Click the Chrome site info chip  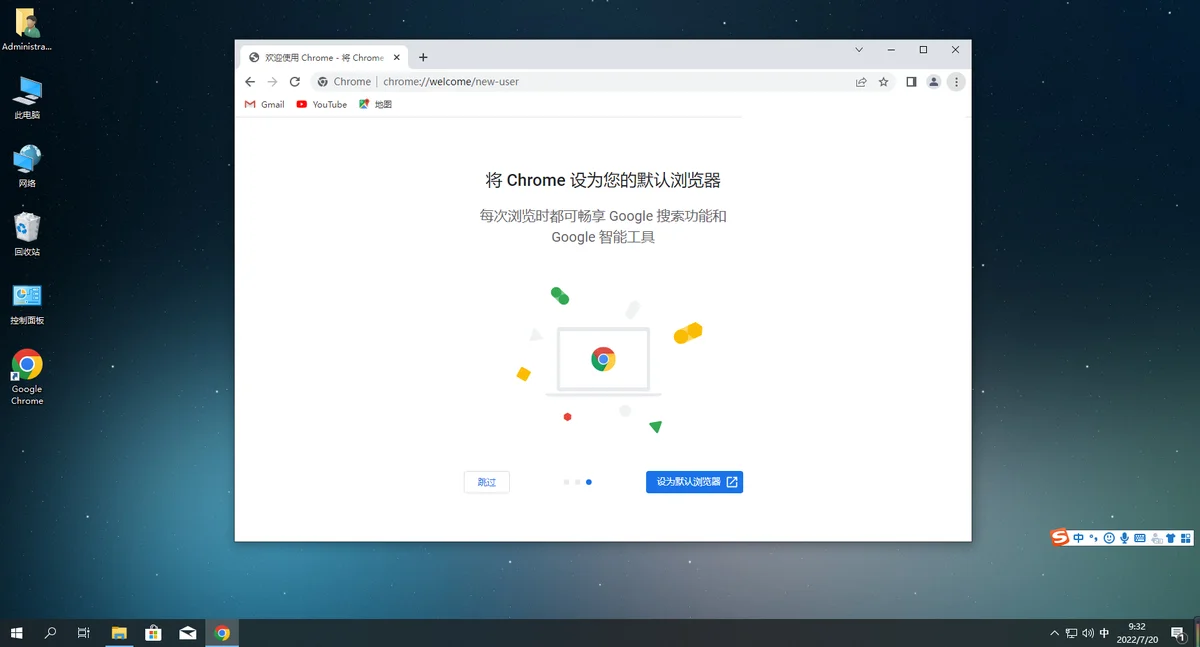point(344,82)
